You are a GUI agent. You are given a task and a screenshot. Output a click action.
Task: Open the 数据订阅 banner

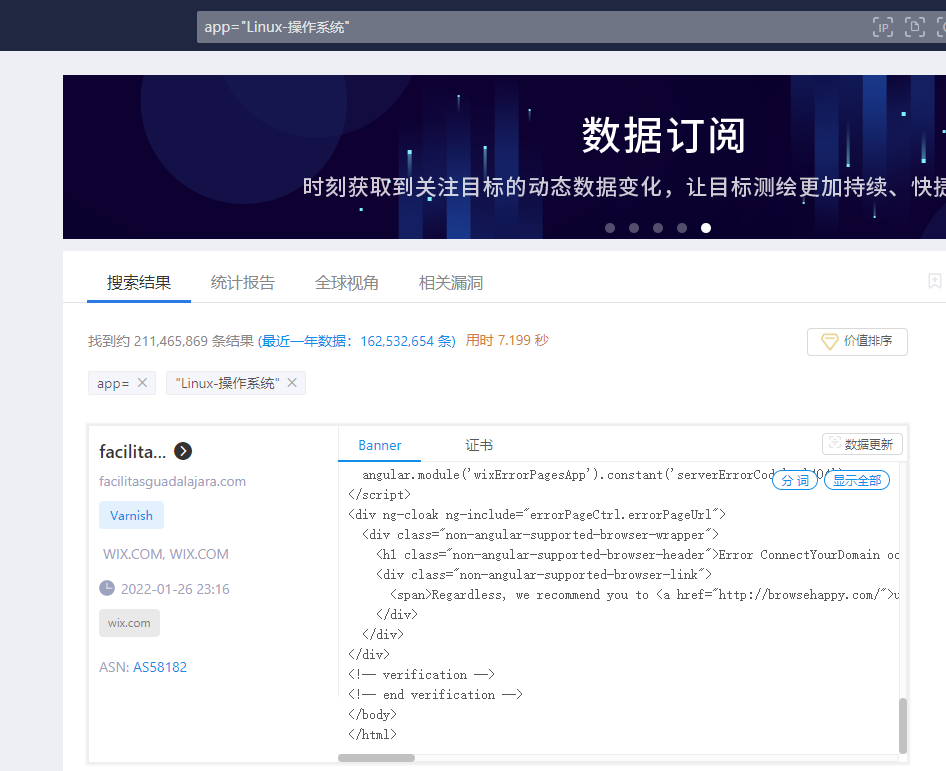pyautogui.click(x=504, y=157)
